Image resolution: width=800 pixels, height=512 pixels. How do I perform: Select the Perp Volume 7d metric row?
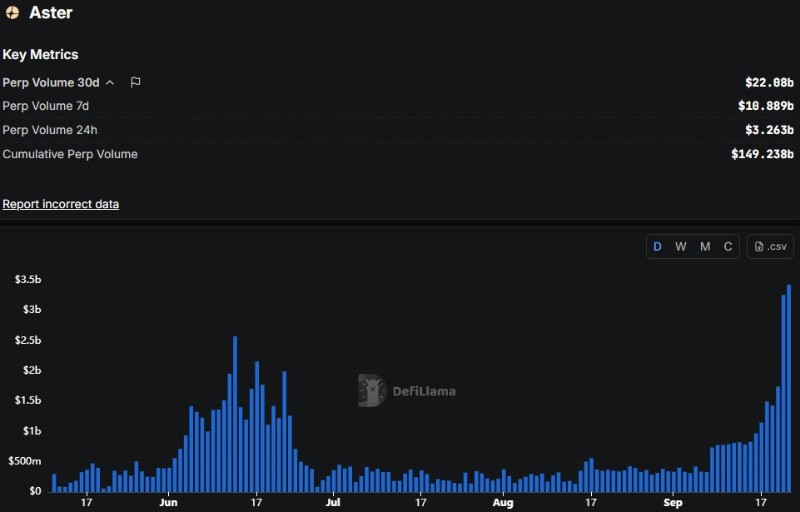(x=50, y=106)
